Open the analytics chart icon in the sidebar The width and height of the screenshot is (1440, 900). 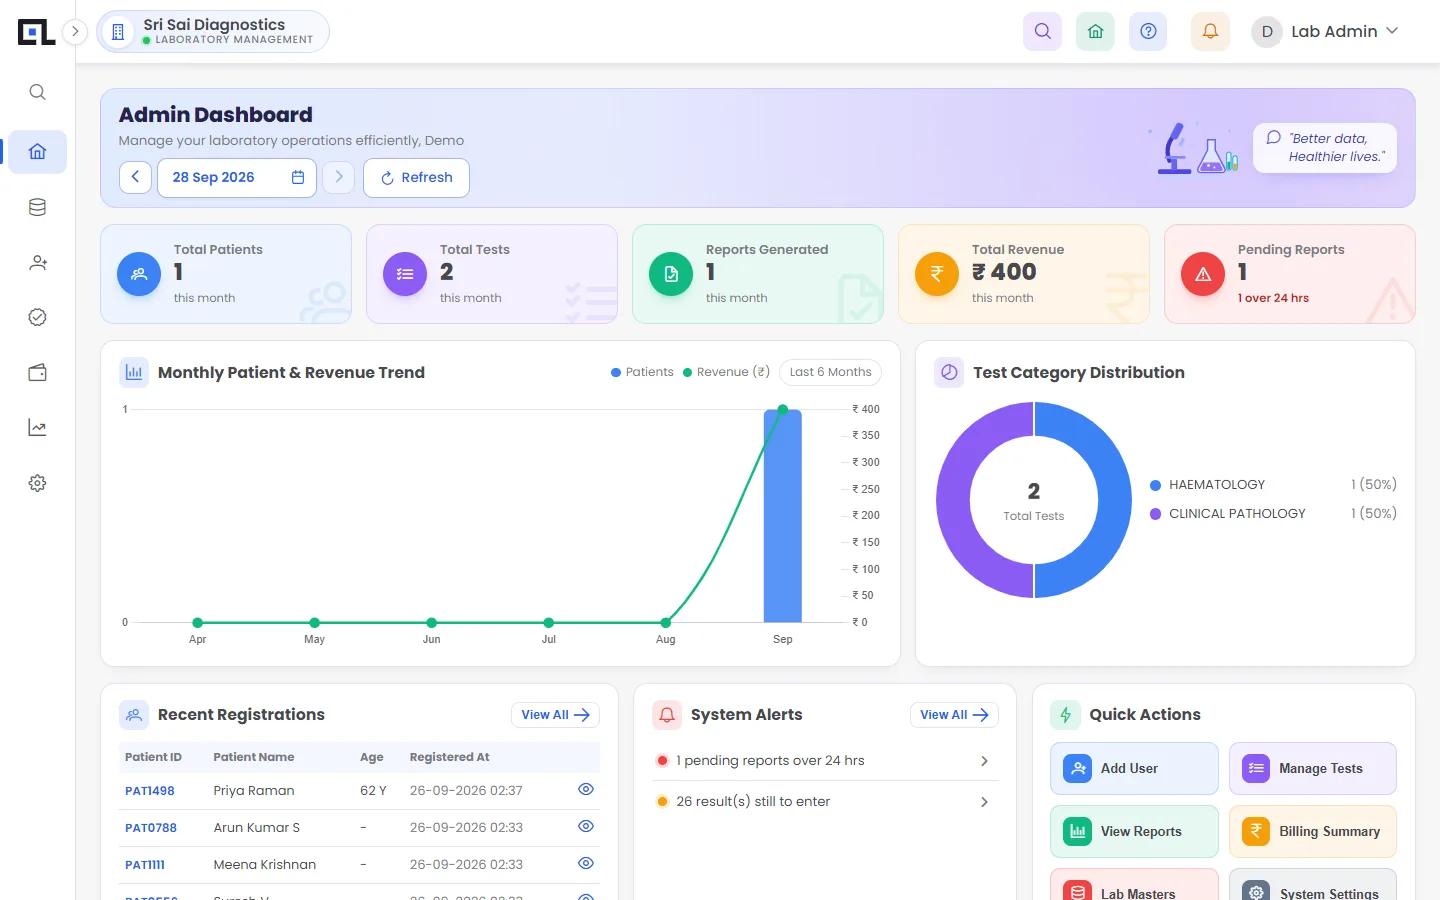click(37, 428)
